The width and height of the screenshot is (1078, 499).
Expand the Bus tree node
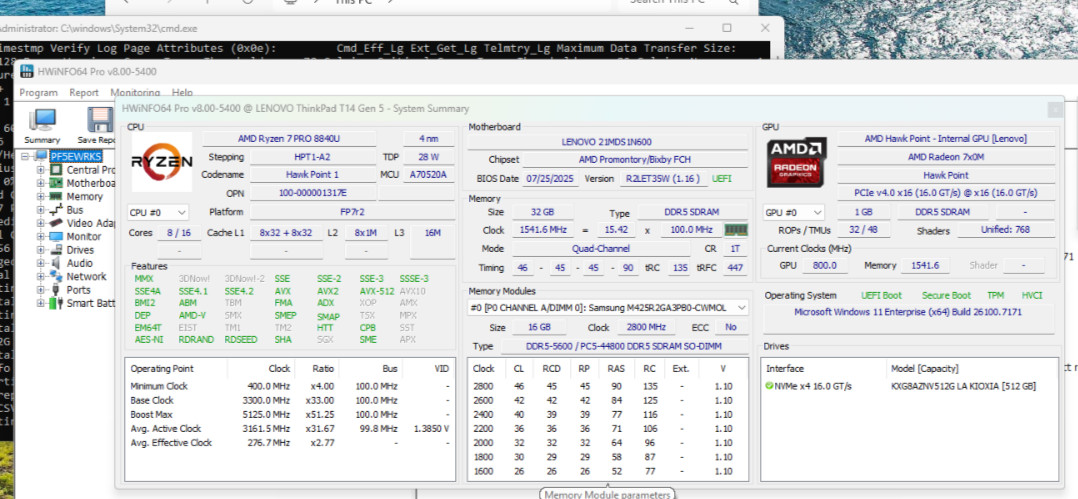[41, 210]
